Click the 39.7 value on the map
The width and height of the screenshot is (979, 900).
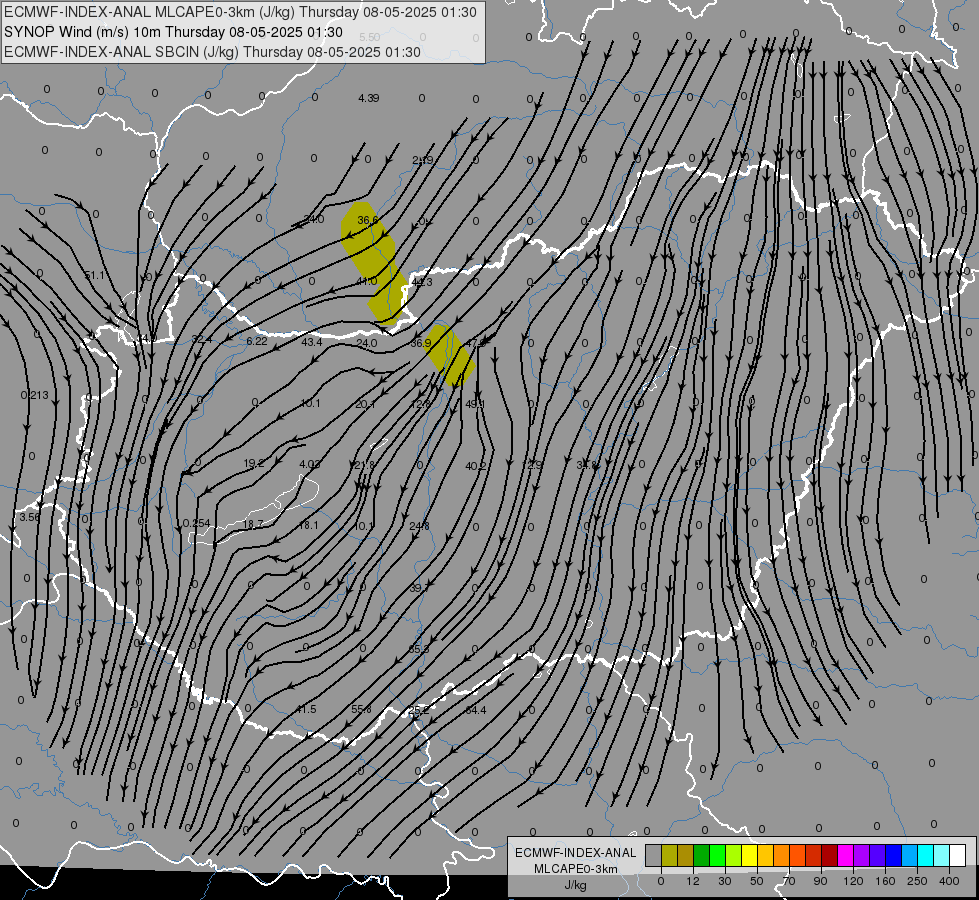(x=420, y=588)
